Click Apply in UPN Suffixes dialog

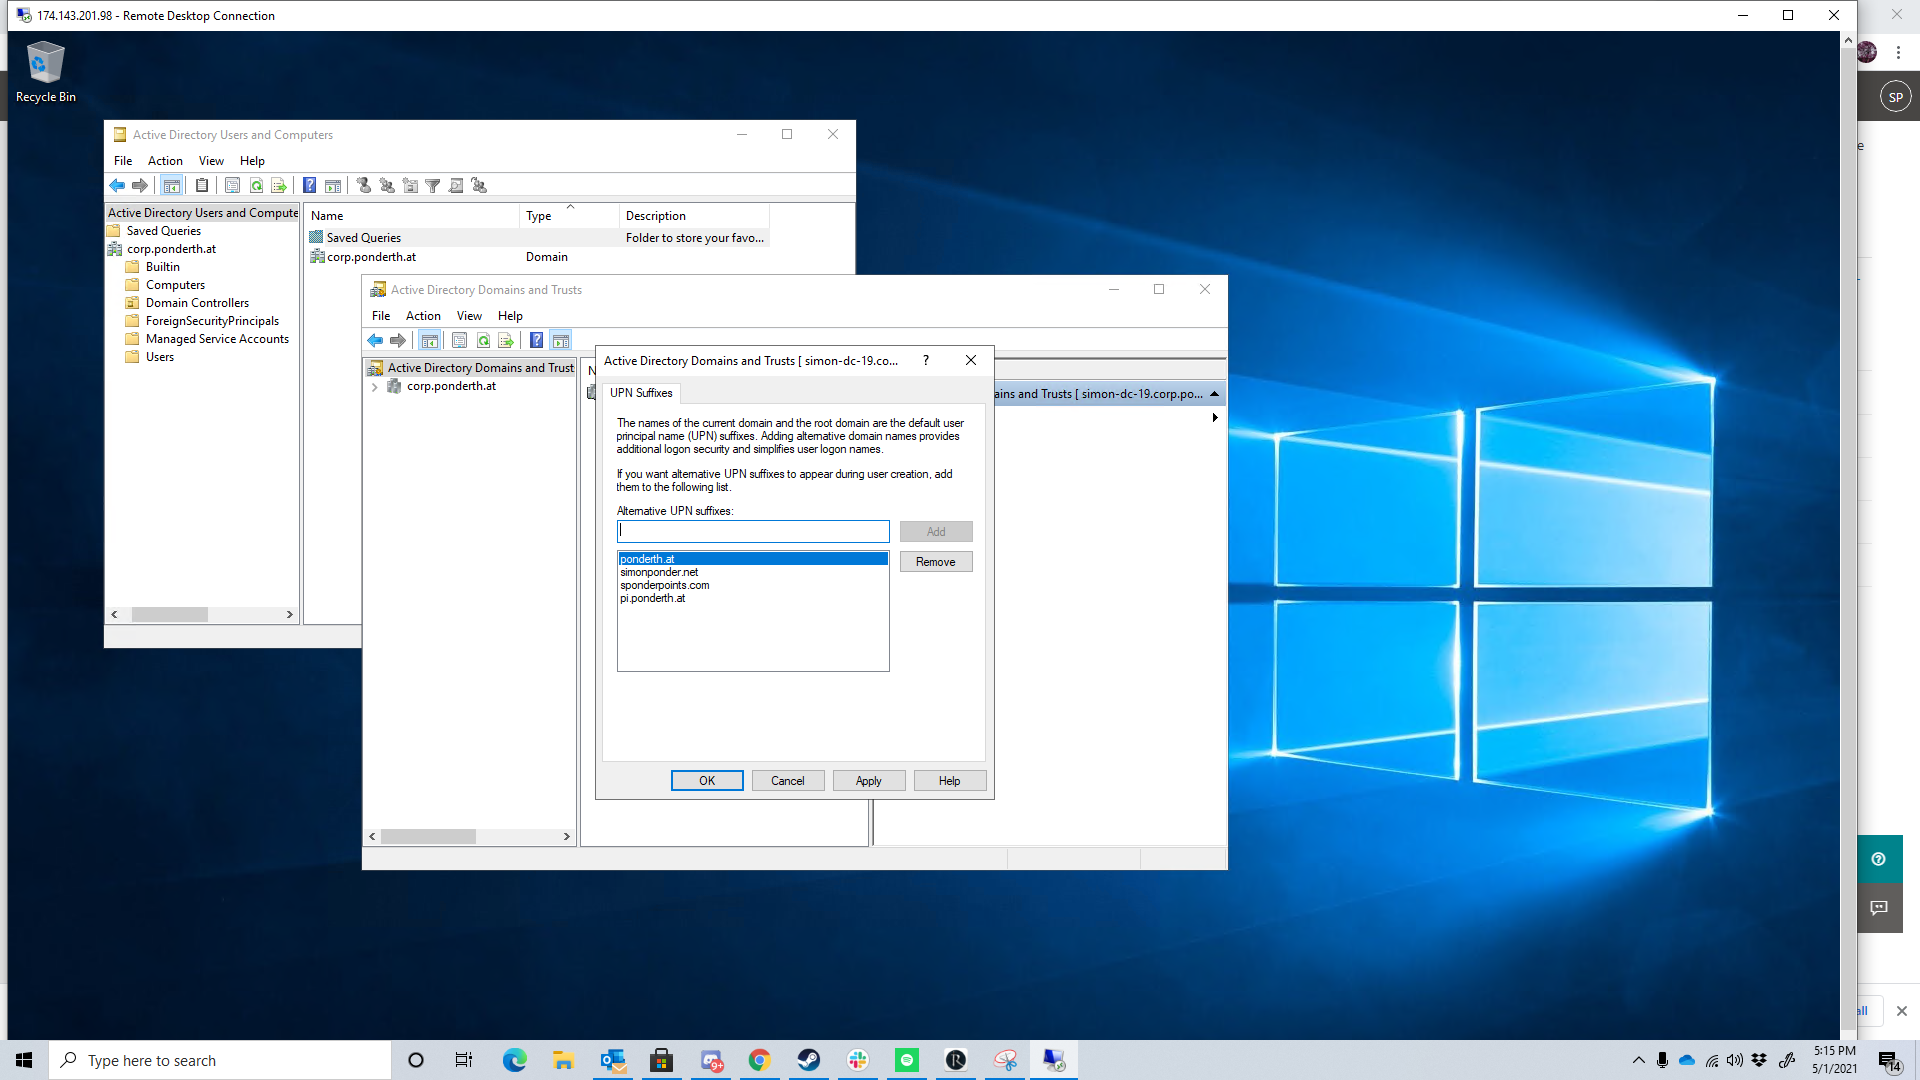(x=869, y=781)
